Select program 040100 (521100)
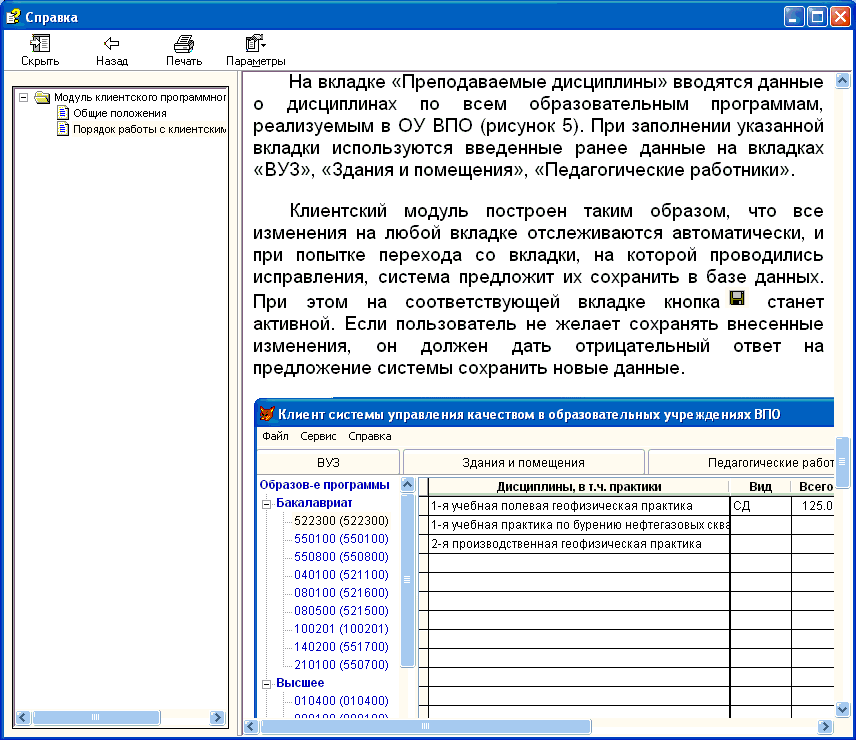Screen dimensions: 856x740 (x=341, y=575)
